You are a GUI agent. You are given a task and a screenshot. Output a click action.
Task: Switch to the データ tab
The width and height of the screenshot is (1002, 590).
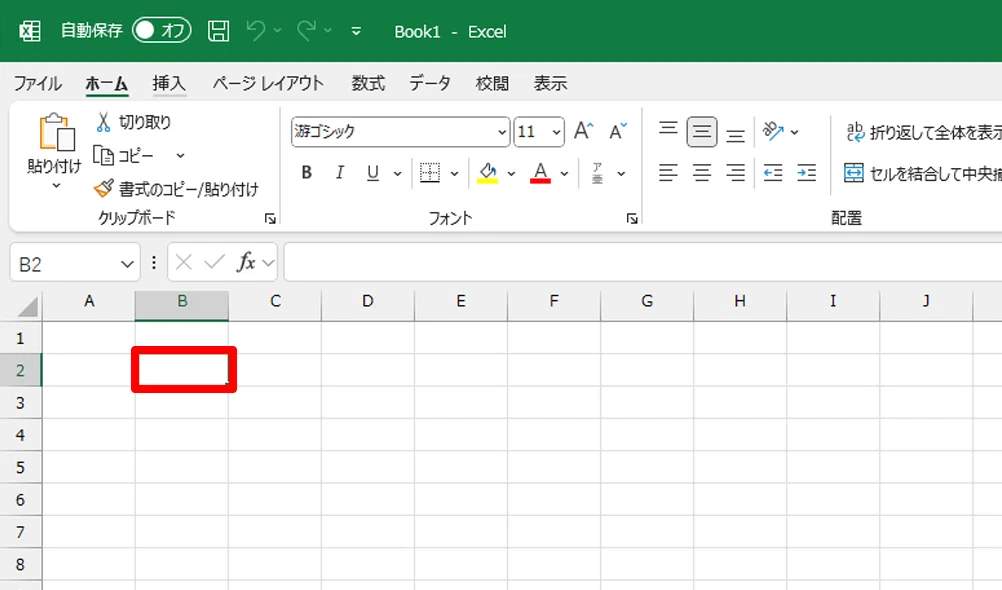click(430, 83)
